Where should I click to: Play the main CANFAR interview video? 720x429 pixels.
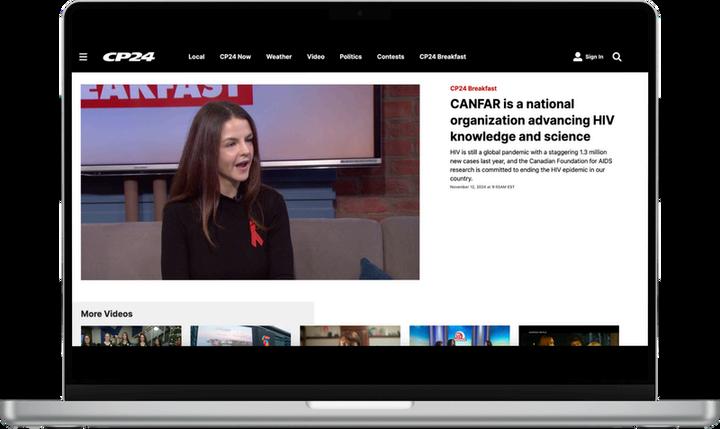tap(250, 181)
